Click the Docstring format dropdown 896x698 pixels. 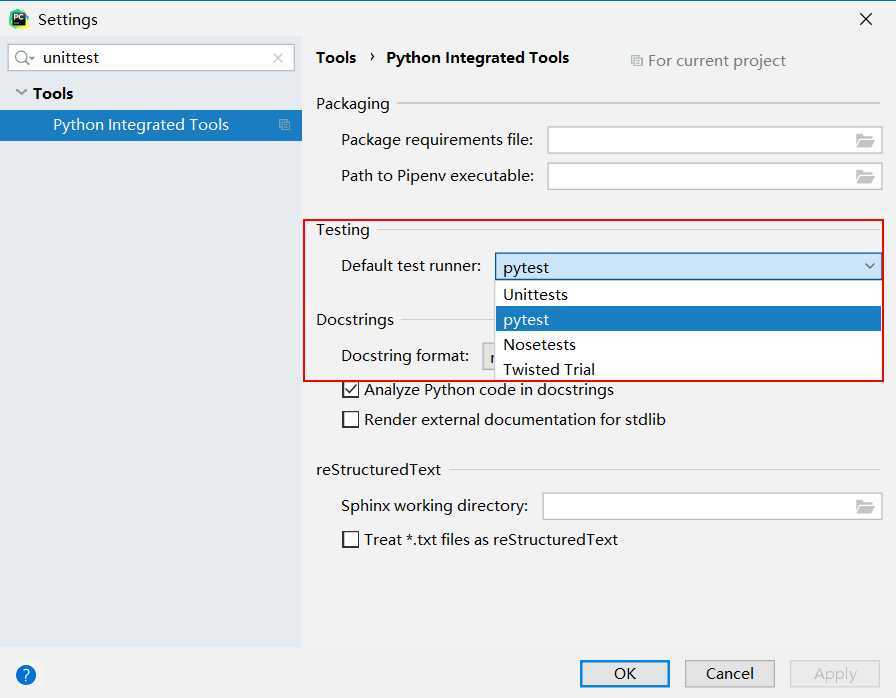[x=489, y=356]
